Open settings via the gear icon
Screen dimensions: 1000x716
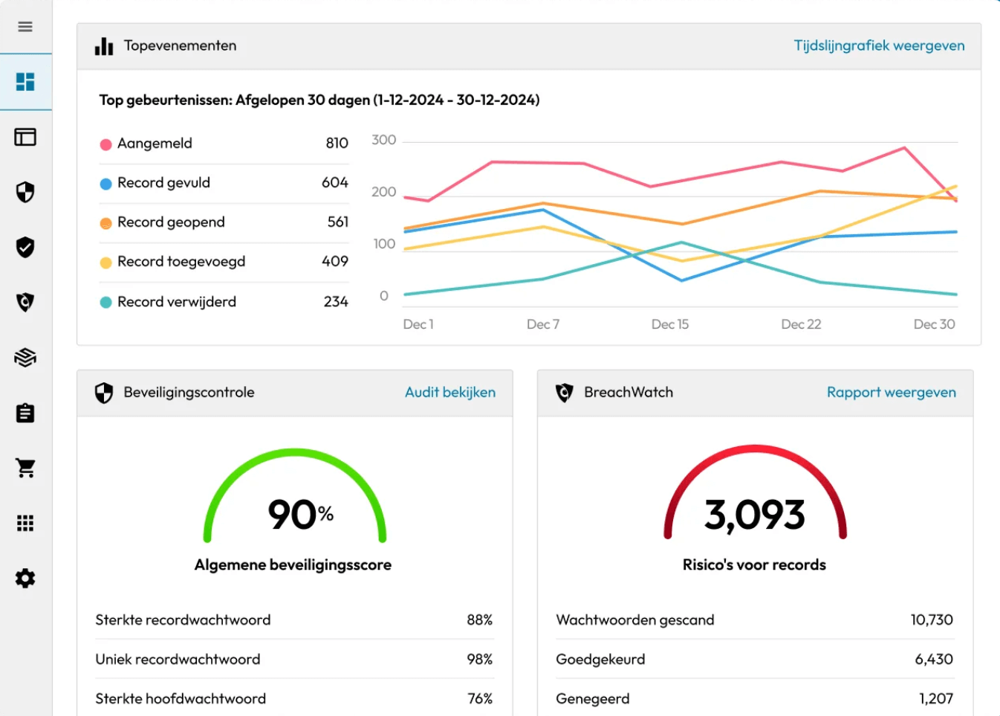(x=25, y=578)
